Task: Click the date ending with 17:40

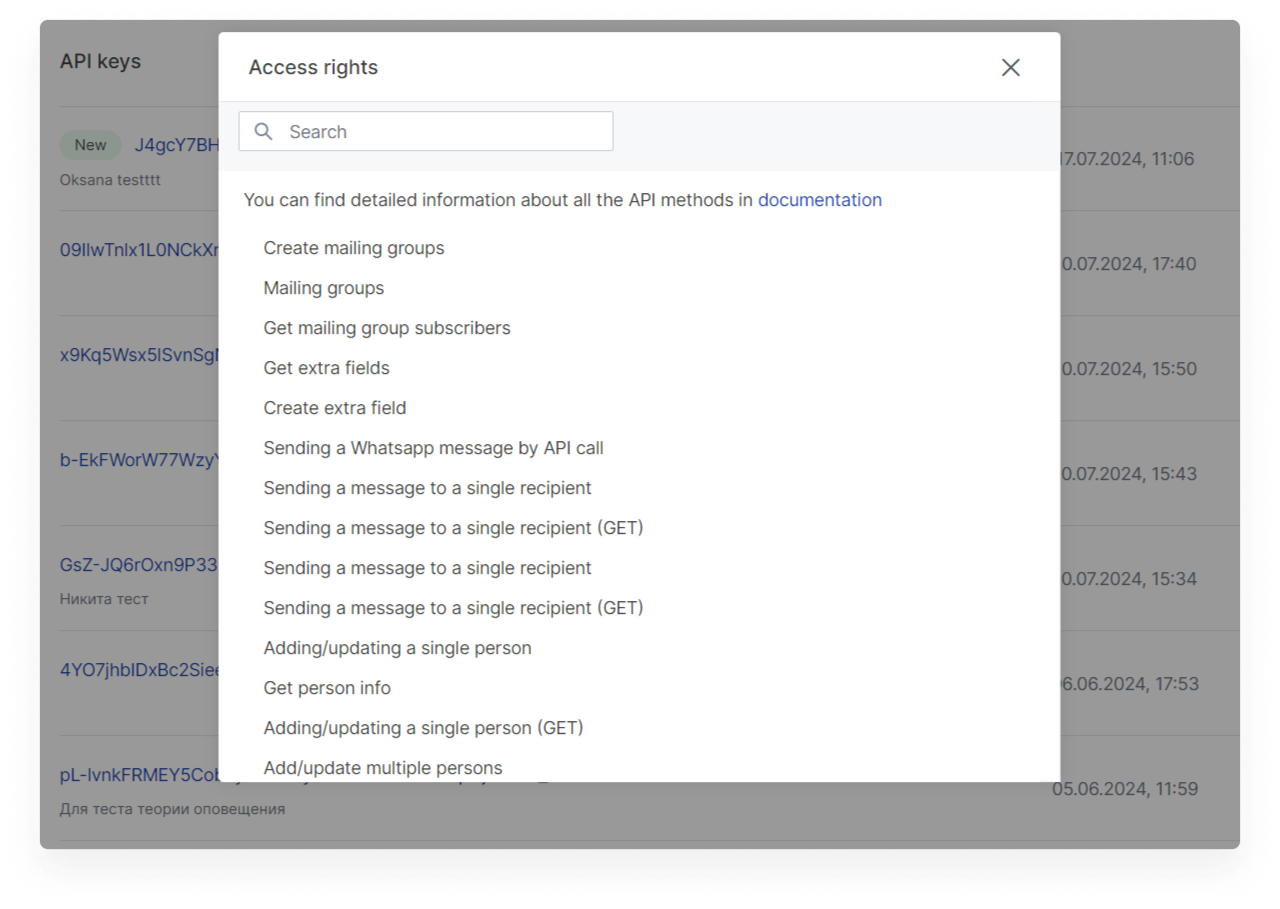Action: coord(1128,264)
